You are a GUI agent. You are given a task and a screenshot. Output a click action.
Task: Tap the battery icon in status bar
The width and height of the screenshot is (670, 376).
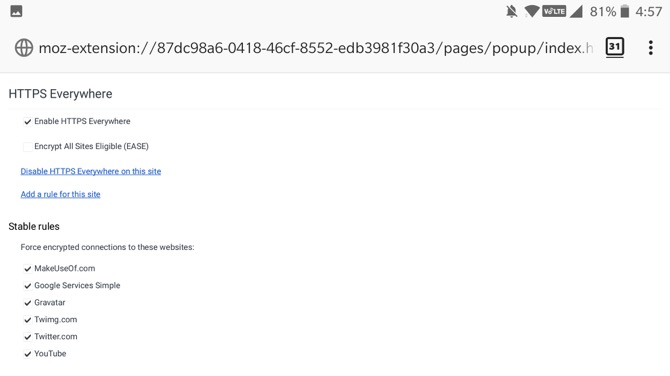[x=625, y=11]
